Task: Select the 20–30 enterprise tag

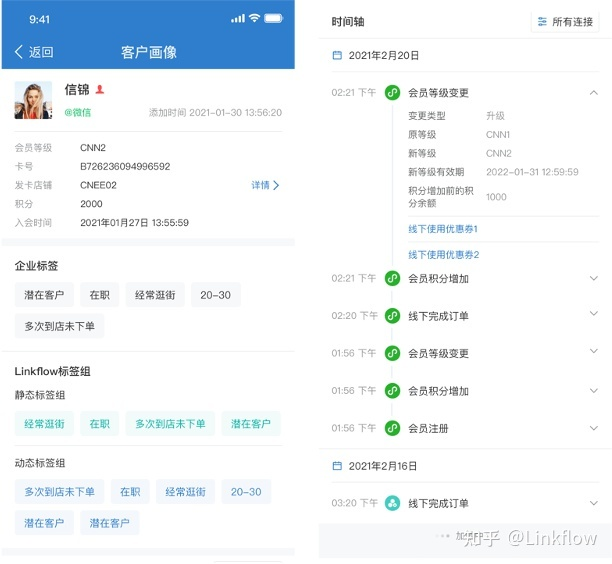Action: tap(215, 295)
